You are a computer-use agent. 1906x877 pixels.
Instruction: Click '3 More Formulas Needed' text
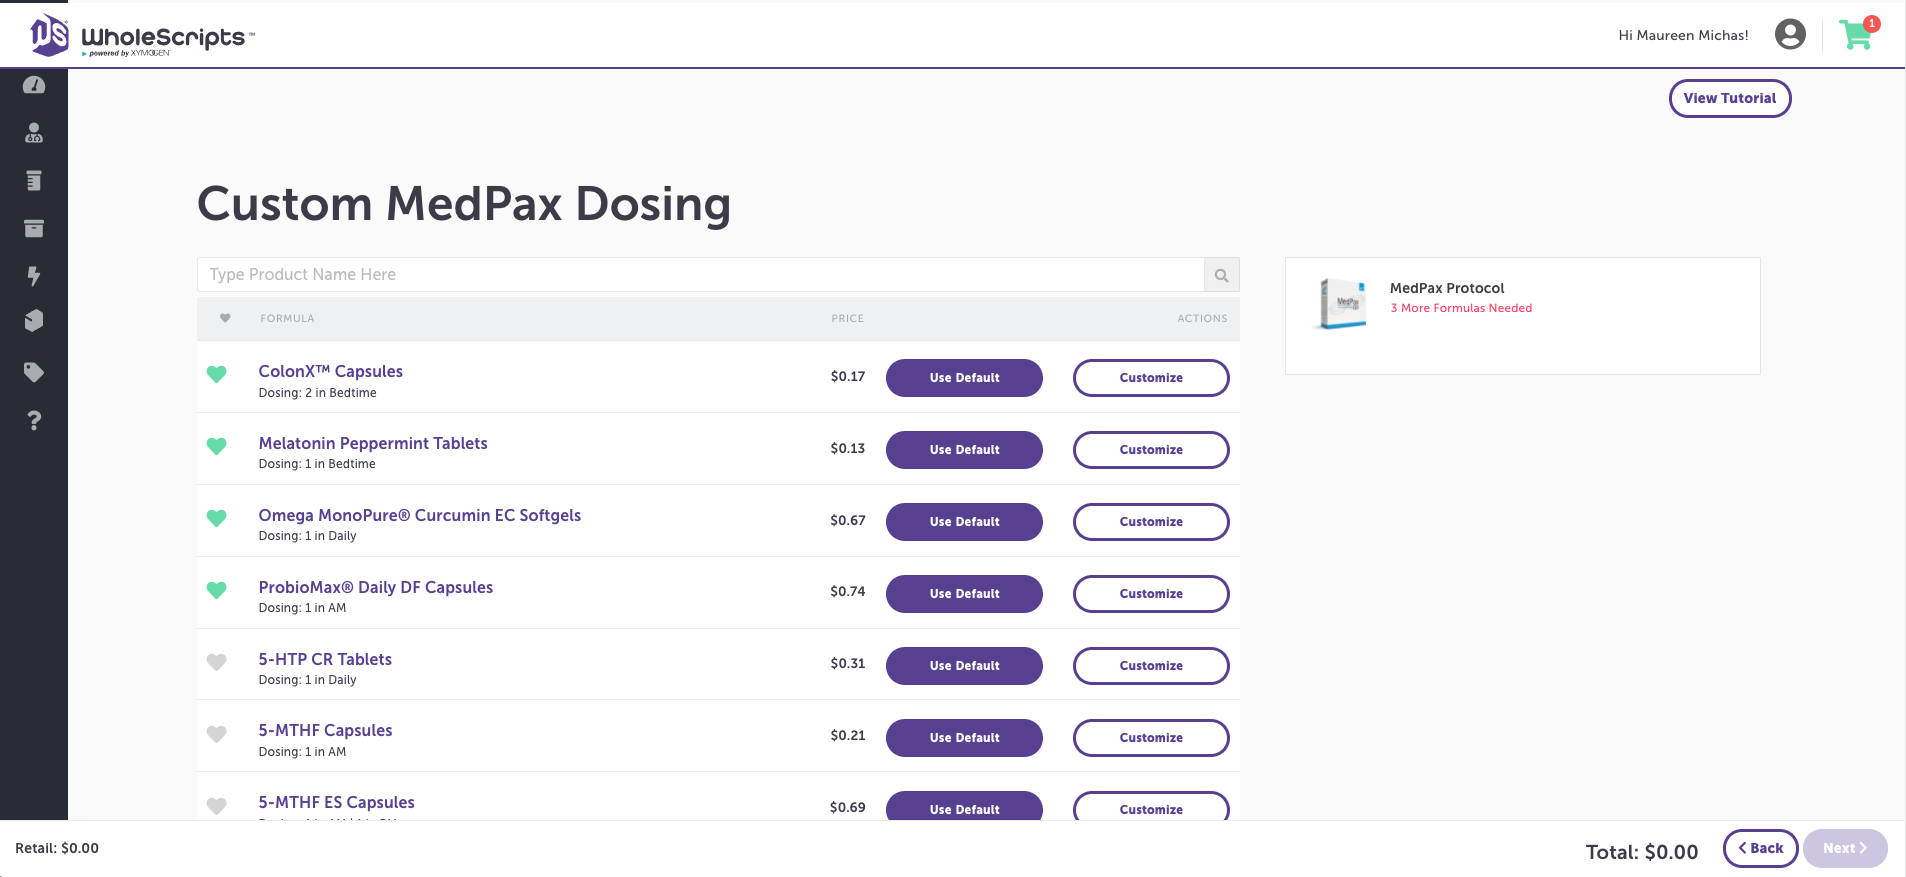1461,308
